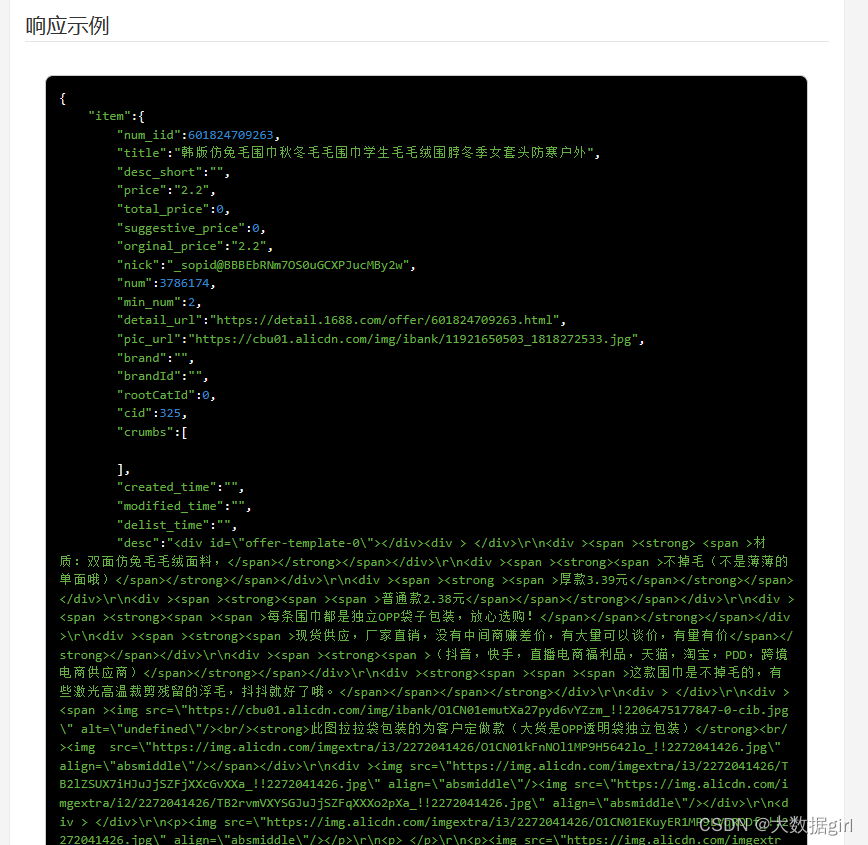
Task: Click the rootCatId value 0
Action: point(205,395)
